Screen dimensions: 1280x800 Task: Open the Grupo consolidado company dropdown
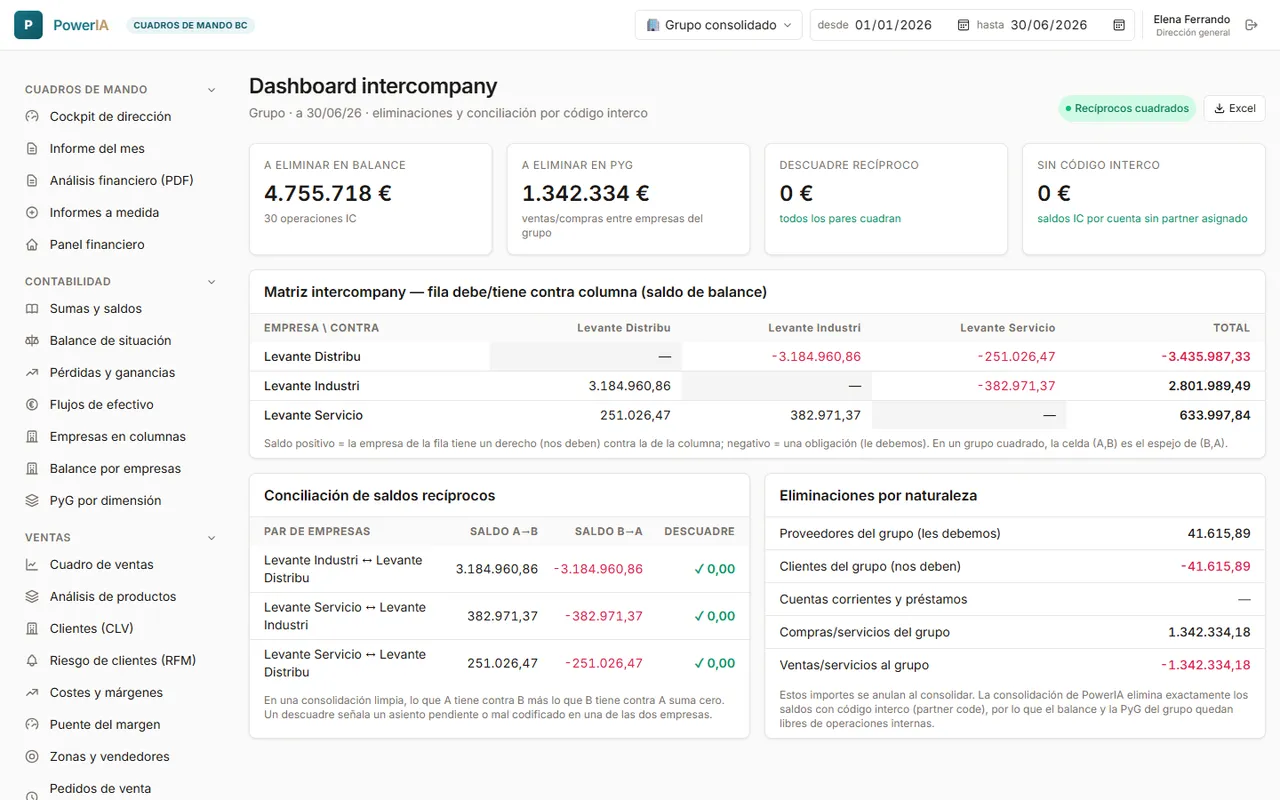click(x=718, y=25)
